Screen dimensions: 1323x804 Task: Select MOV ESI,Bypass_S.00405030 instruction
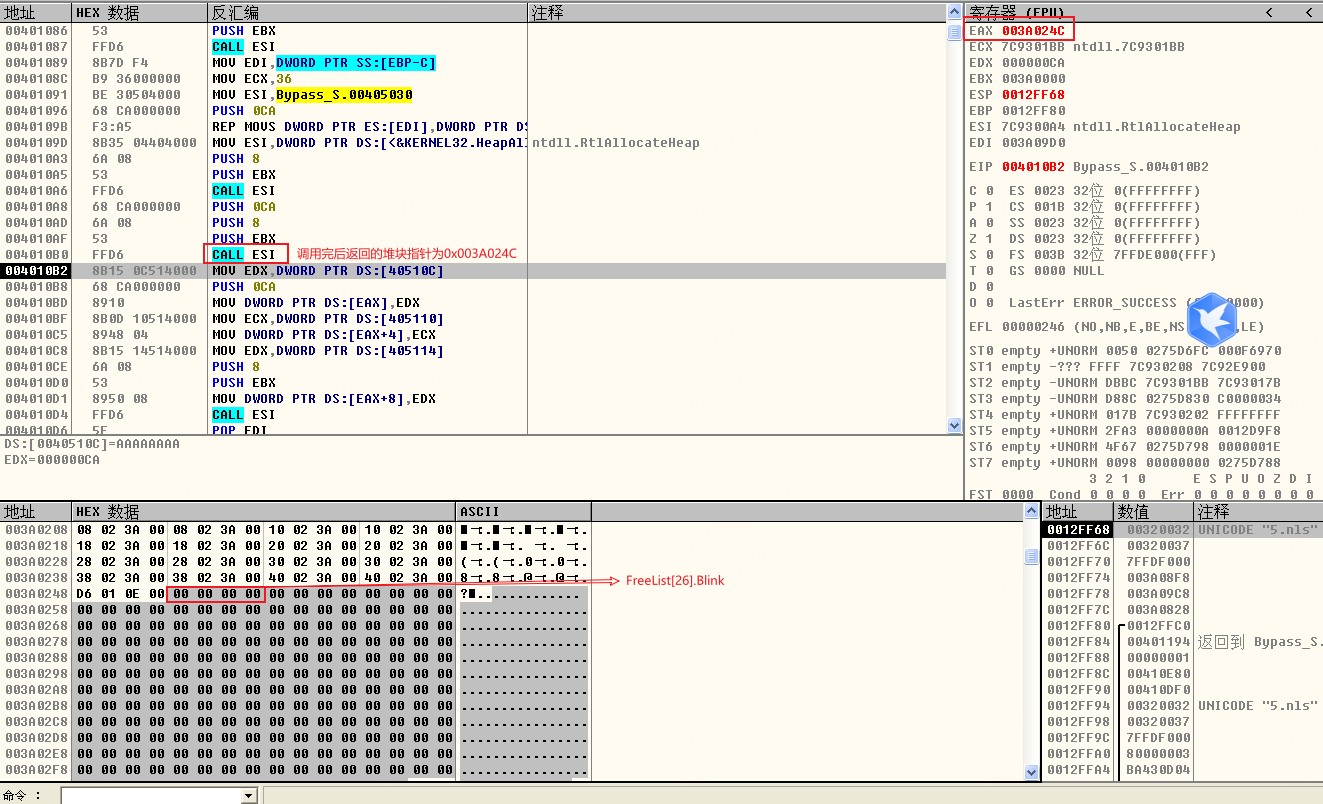[x=312, y=94]
